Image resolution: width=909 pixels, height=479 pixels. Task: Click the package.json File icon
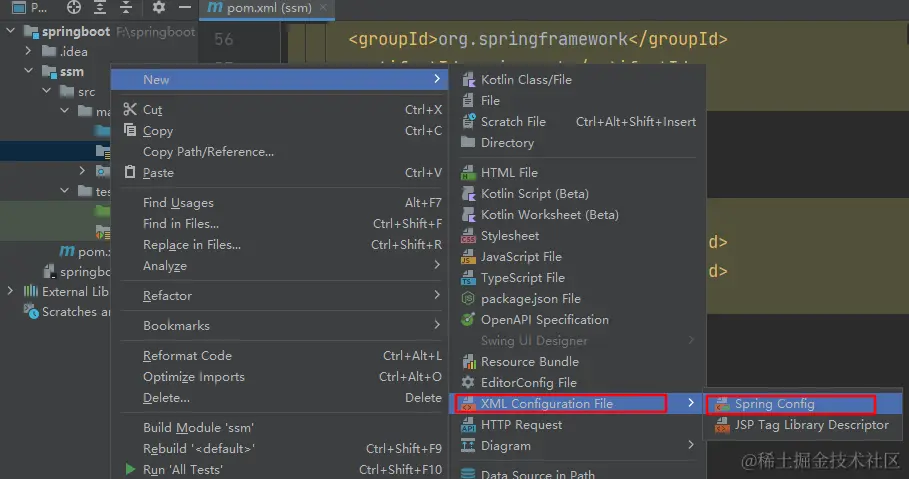pyautogui.click(x=468, y=298)
